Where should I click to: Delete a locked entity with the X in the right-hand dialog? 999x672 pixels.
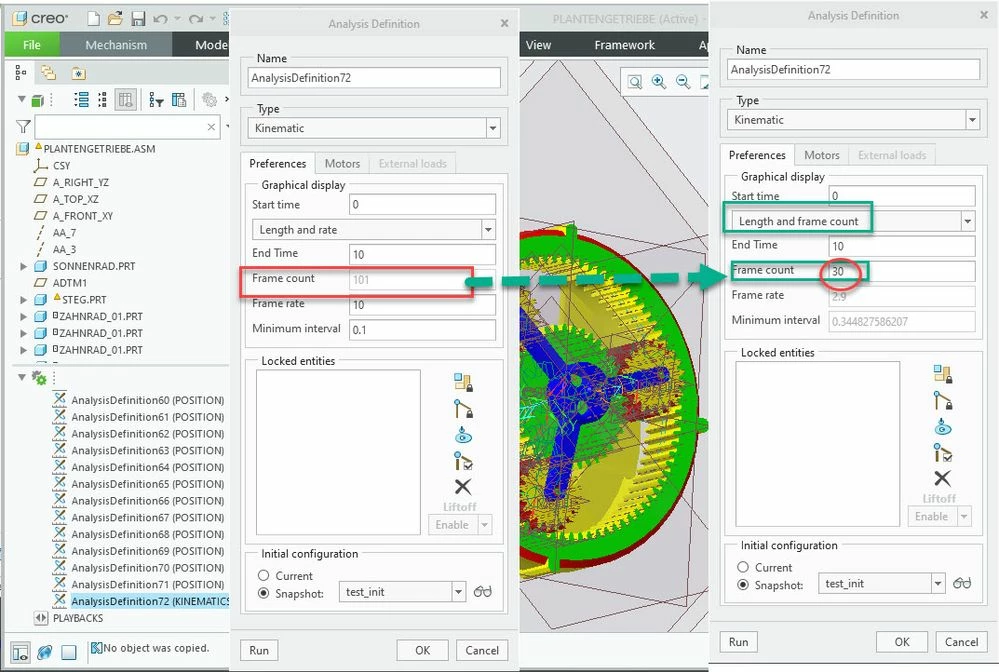coord(942,478)
